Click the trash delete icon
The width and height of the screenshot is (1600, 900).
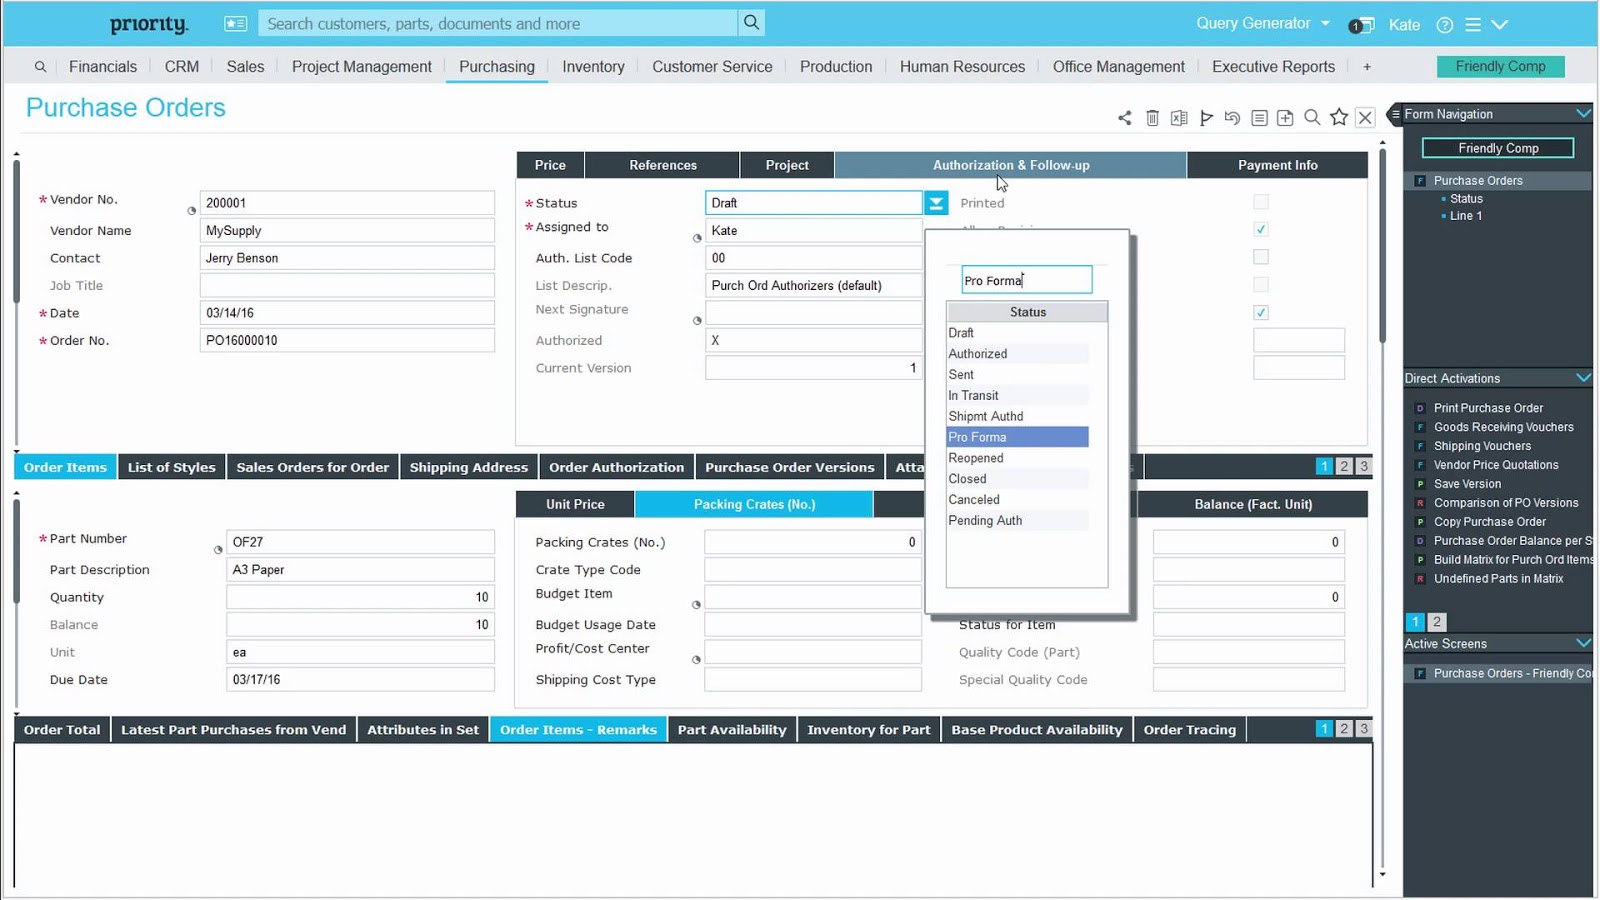click(x=1152, y=118)
